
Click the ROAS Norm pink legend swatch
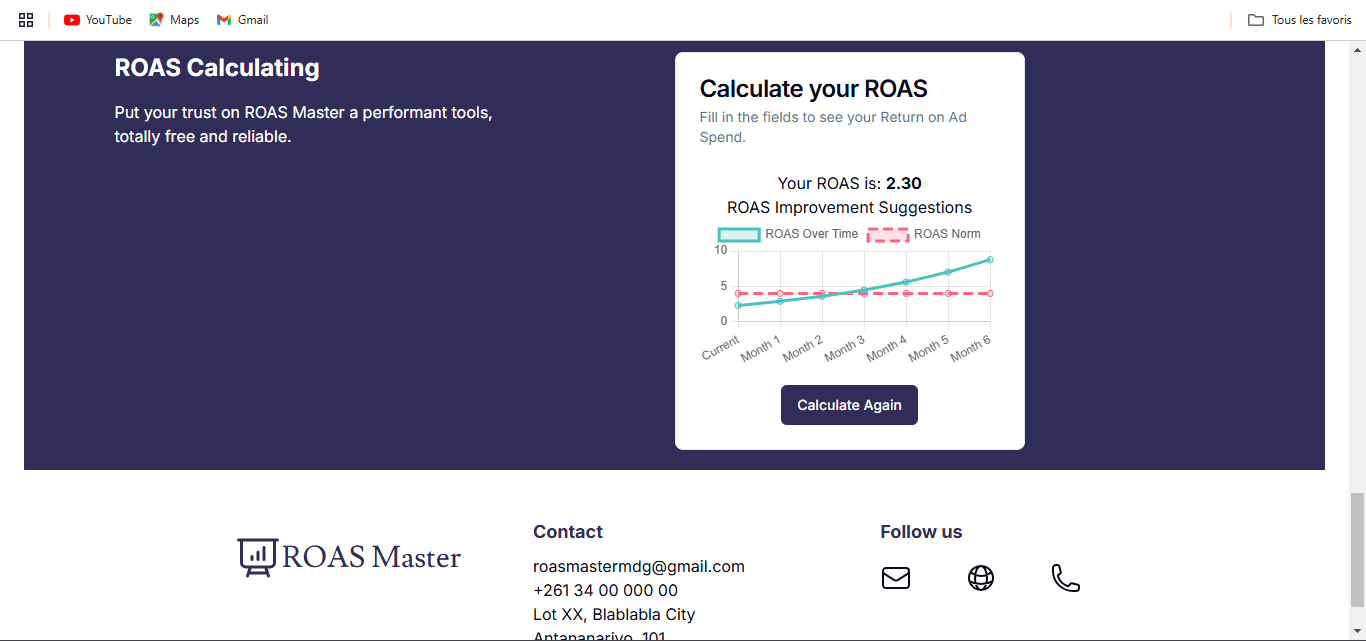coord(888,234)
